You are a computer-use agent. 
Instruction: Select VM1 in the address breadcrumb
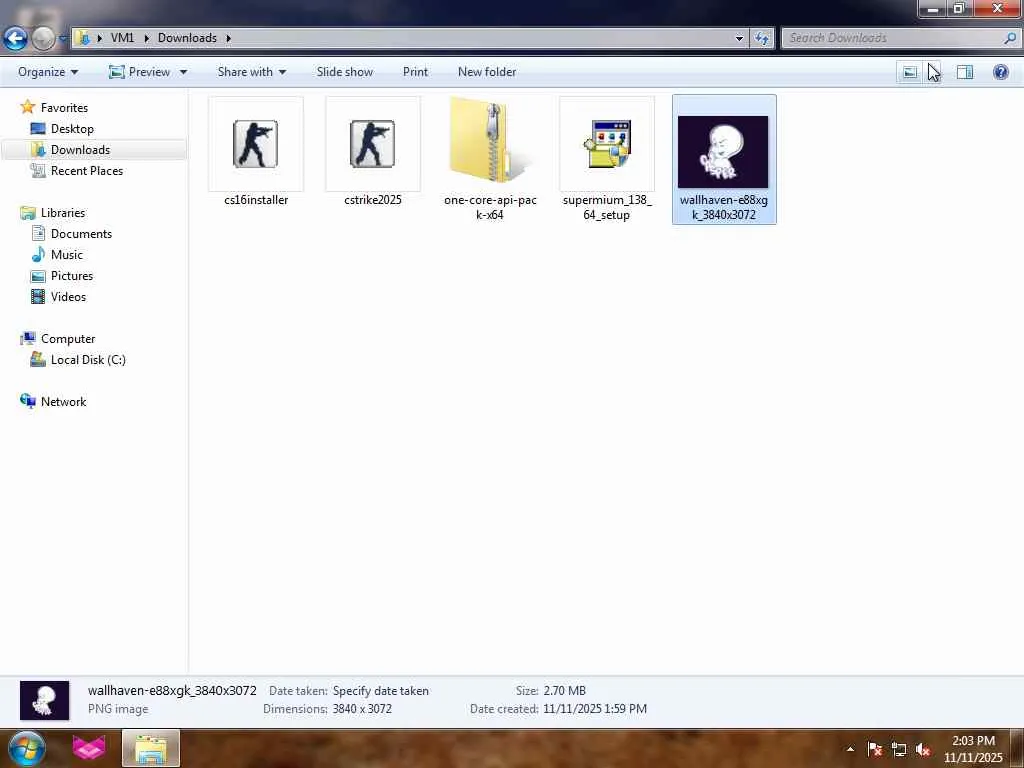tap(122, 38)
